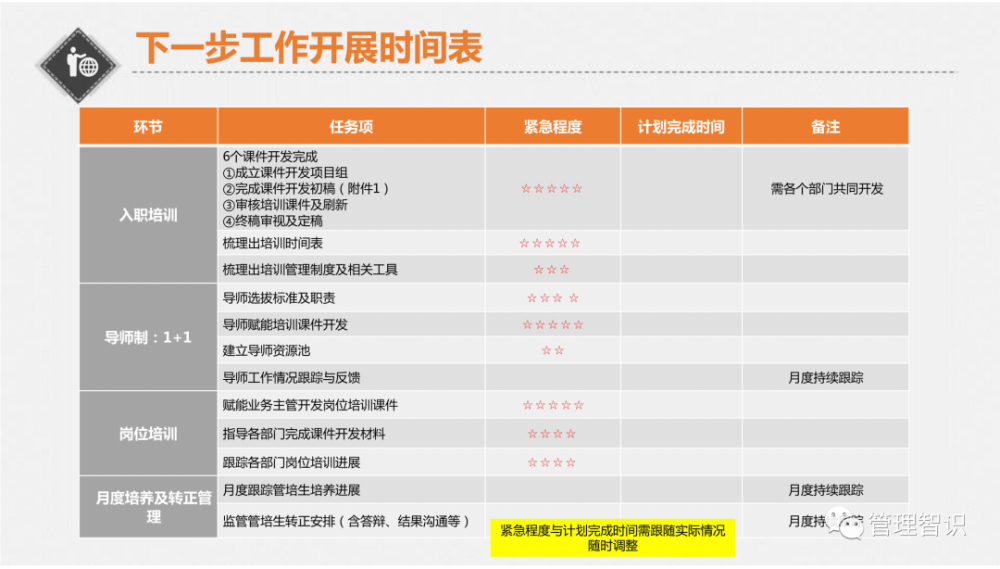Click the 岗位培训 category cell
Viewport: 1000px width, 569px height.
[148, 434]
